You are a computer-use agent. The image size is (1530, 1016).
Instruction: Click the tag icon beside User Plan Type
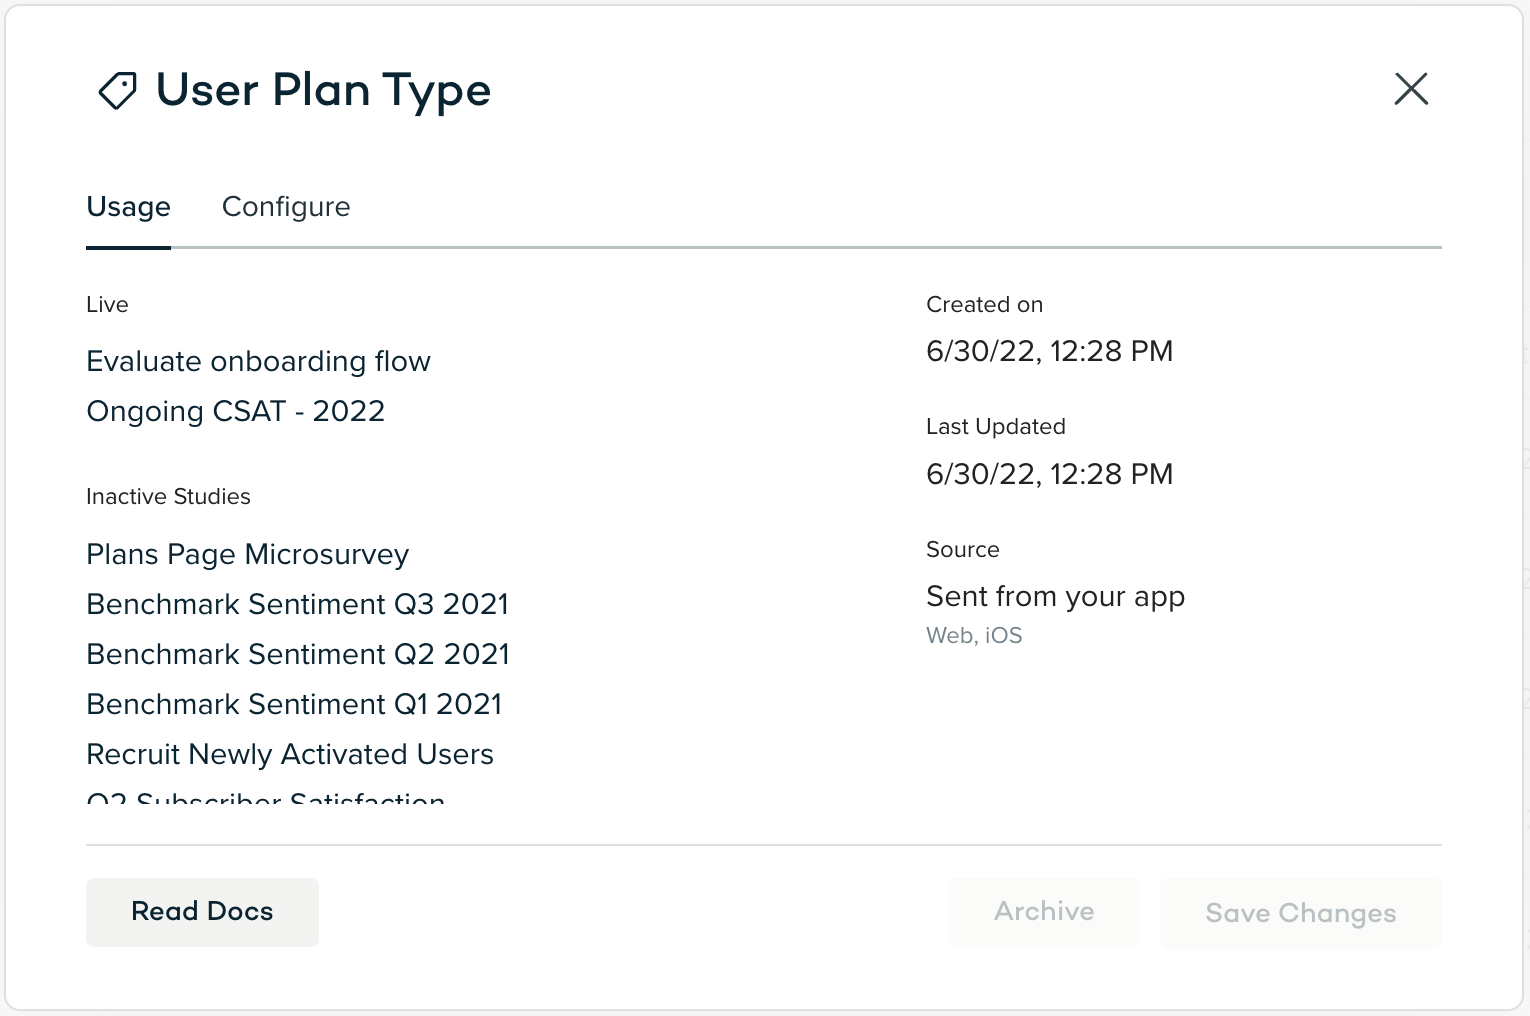(117, 91)
